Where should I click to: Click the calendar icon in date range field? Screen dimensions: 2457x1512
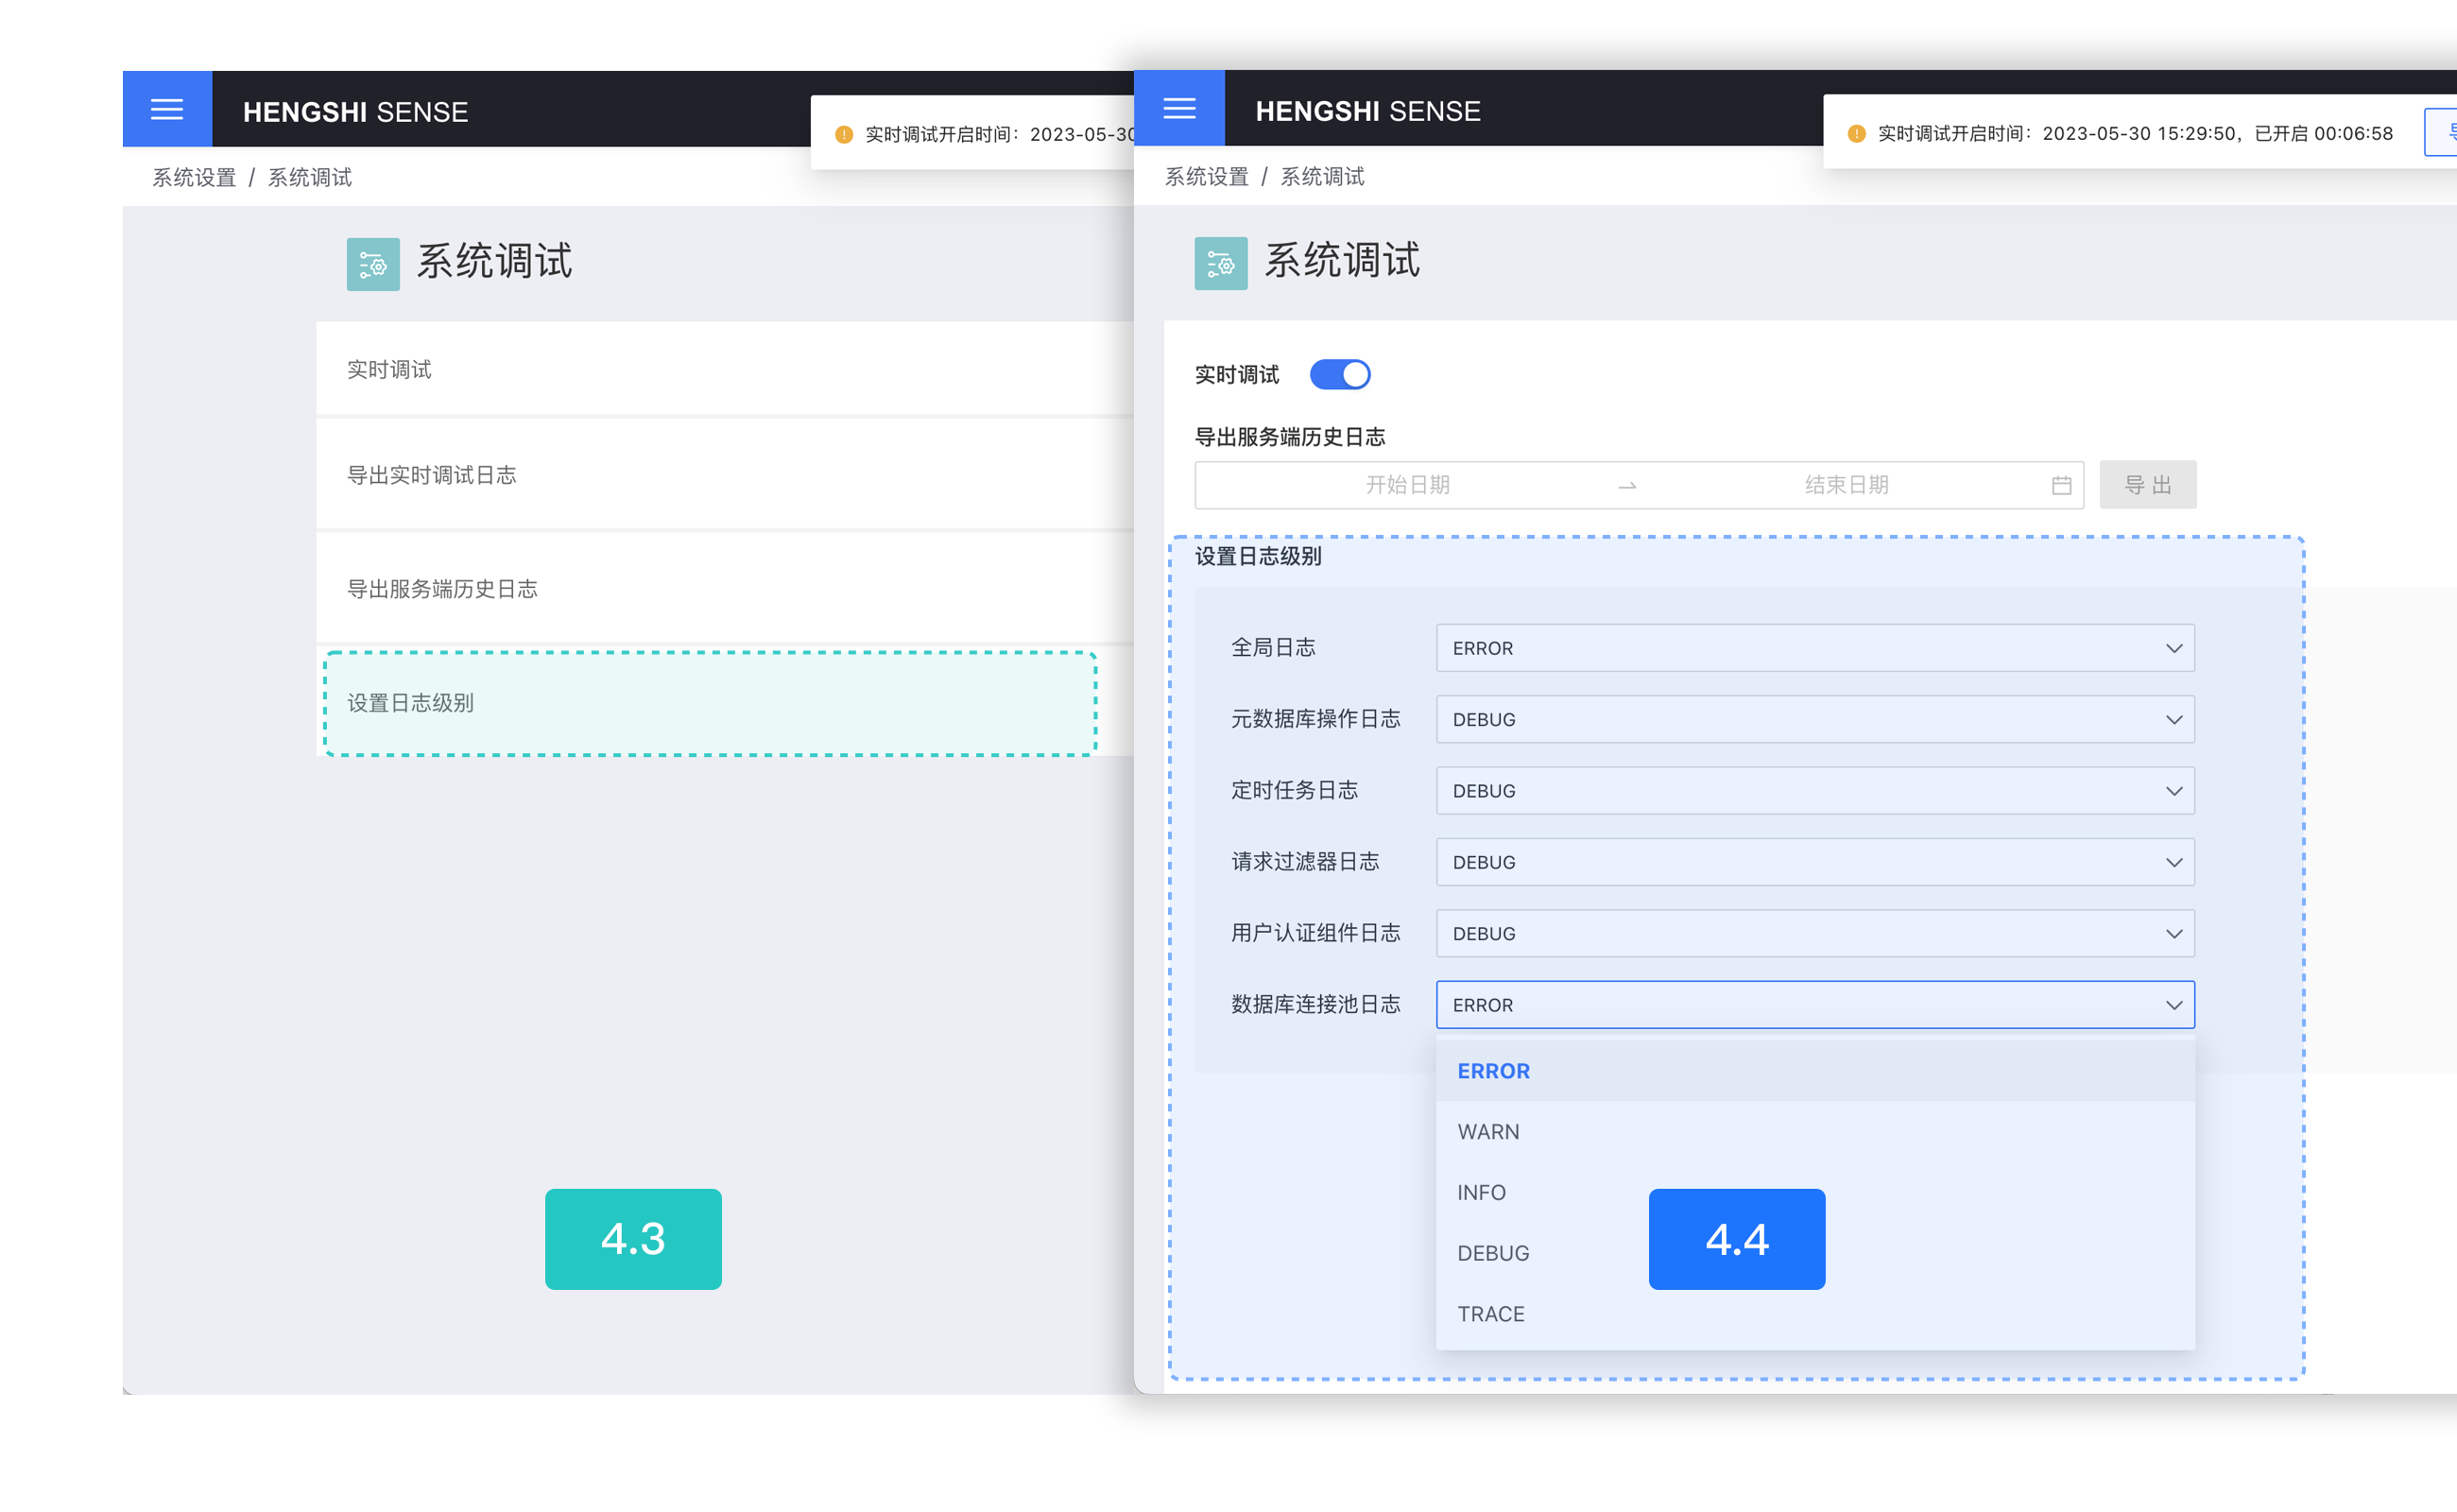2061,486
